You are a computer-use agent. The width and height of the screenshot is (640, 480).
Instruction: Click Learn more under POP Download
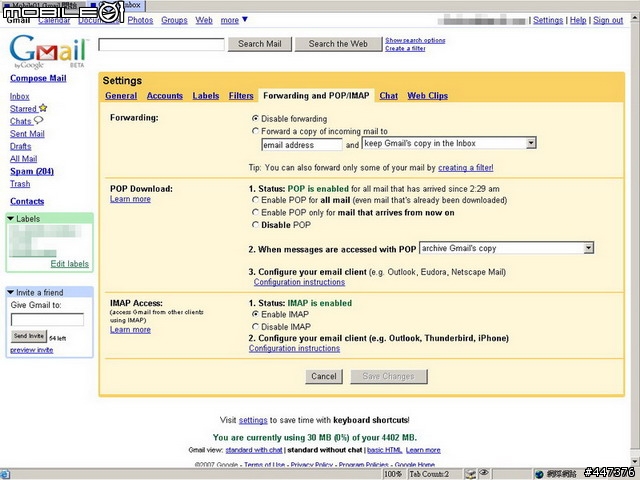click(x=130, y=199)
